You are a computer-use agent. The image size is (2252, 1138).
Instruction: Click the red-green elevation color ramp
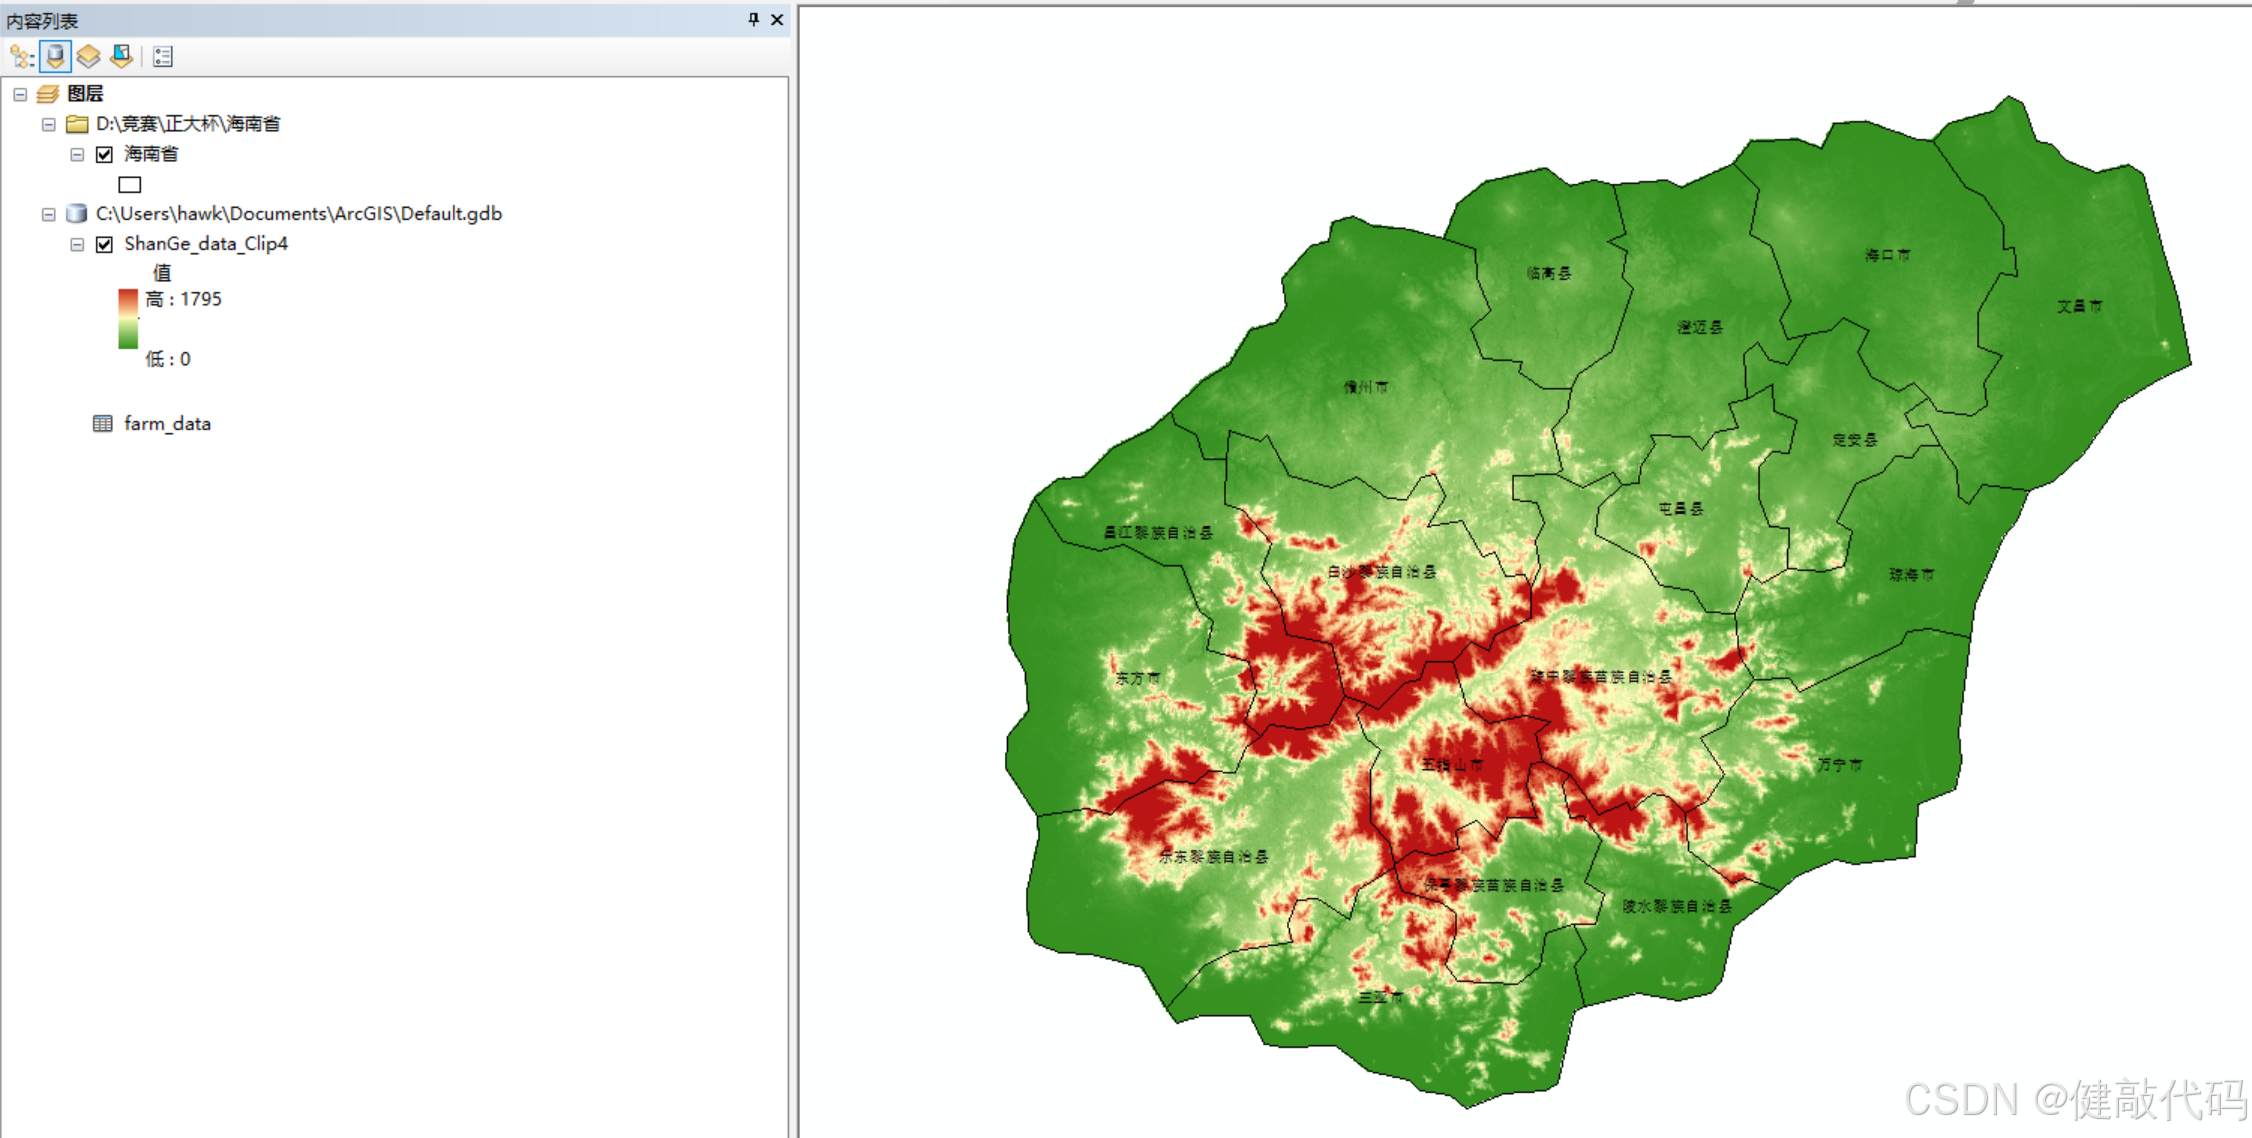tap(128, 320)
